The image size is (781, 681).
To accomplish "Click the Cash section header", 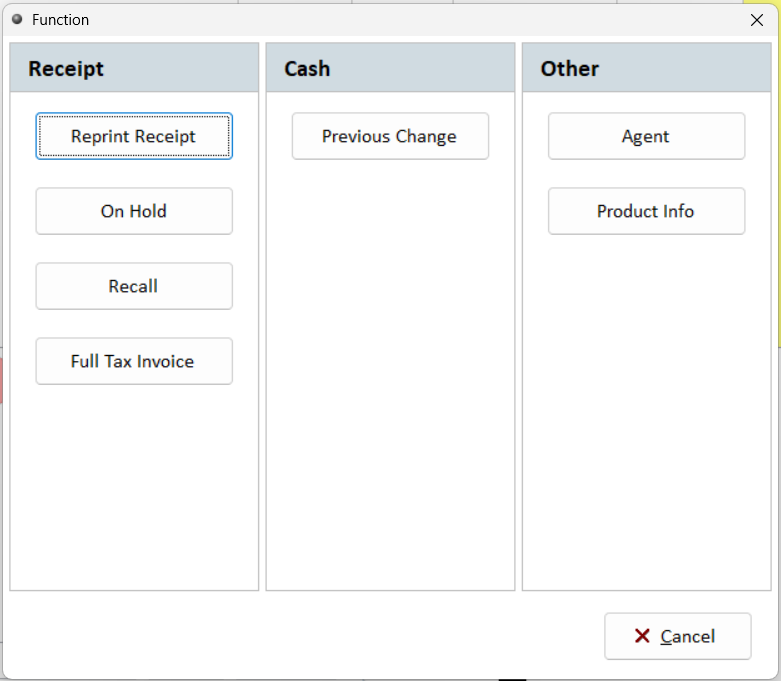I will point(307,69).
